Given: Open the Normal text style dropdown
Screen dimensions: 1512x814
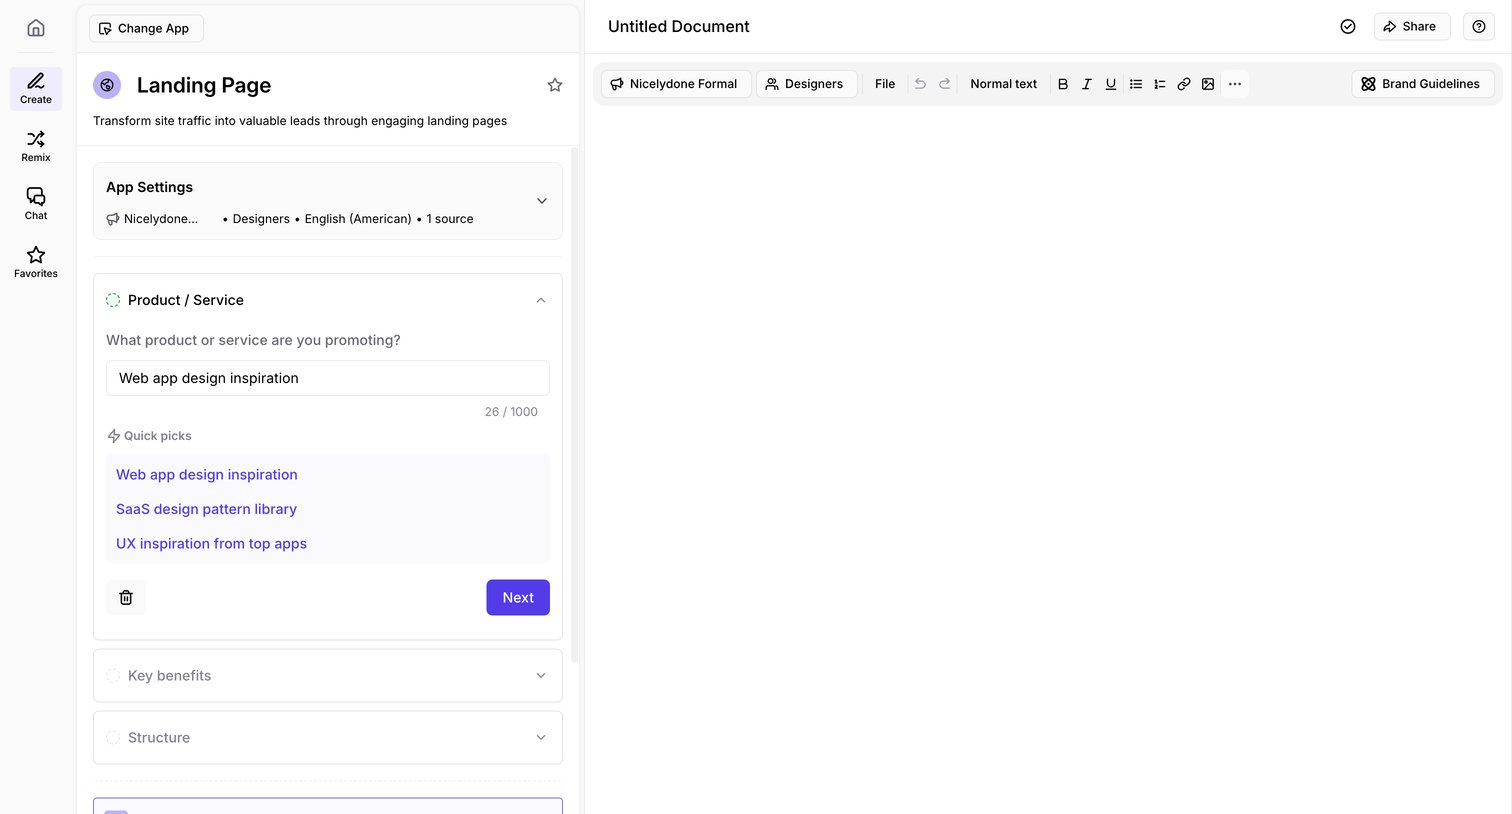Looking at the screenshot, I should pyautogui.click(x=1004, y=84).
